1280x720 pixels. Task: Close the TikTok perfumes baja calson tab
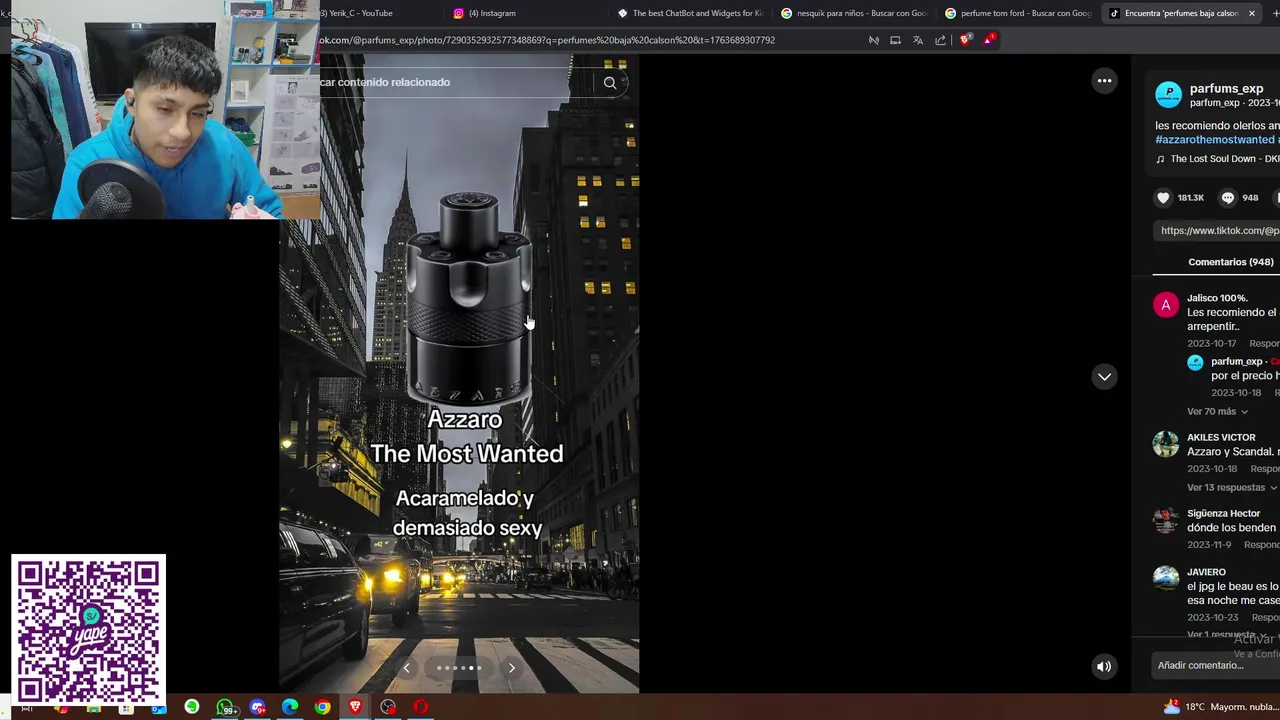point(1251,13)
